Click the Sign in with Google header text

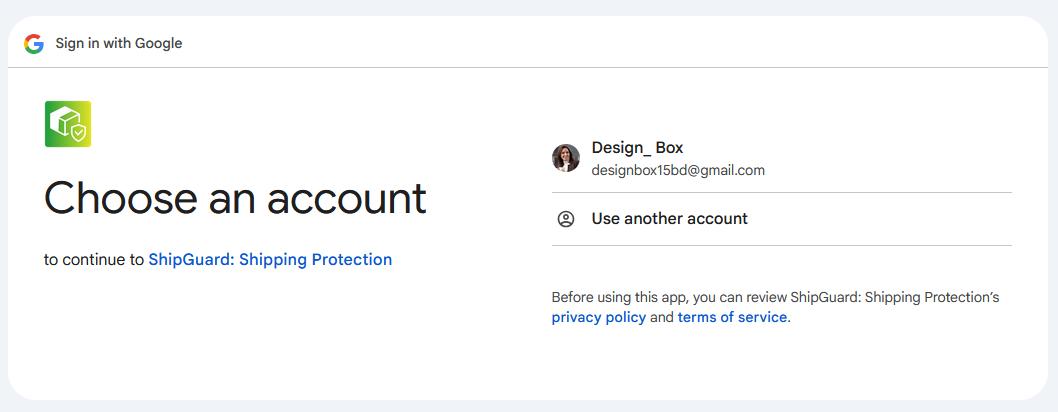point(119,44)
